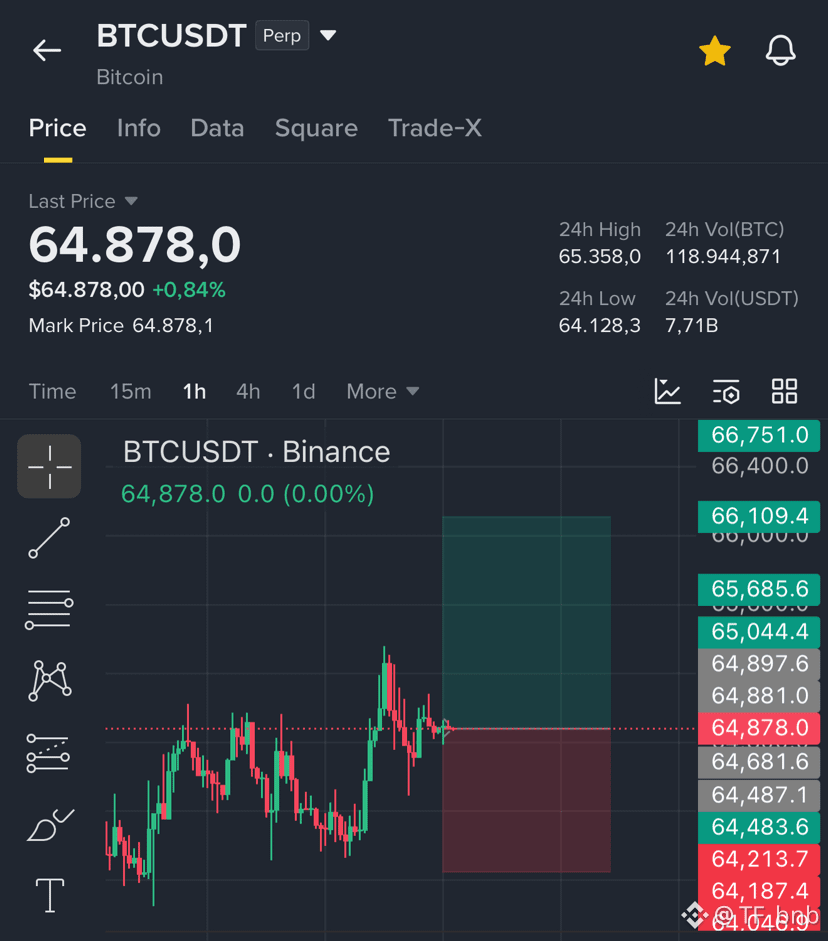This screenshot has height=941, width=828.
Task: Click the 64,681.6 gray price label
Action: tap(759, 762)
